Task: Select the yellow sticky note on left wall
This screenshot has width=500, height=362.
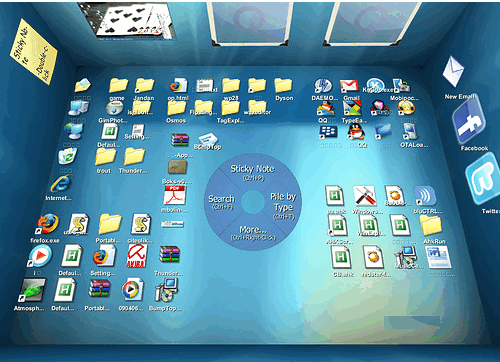Action: tap(33, 51)
